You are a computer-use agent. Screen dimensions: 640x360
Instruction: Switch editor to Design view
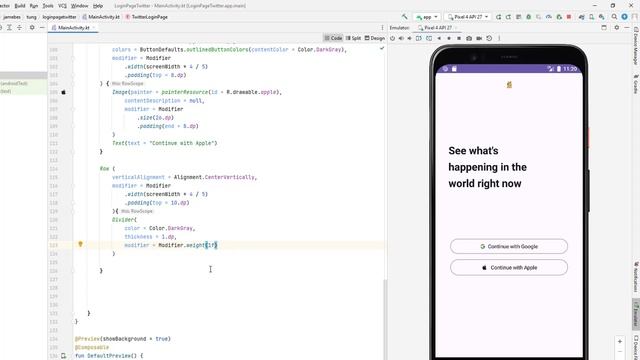pos(374,38)
